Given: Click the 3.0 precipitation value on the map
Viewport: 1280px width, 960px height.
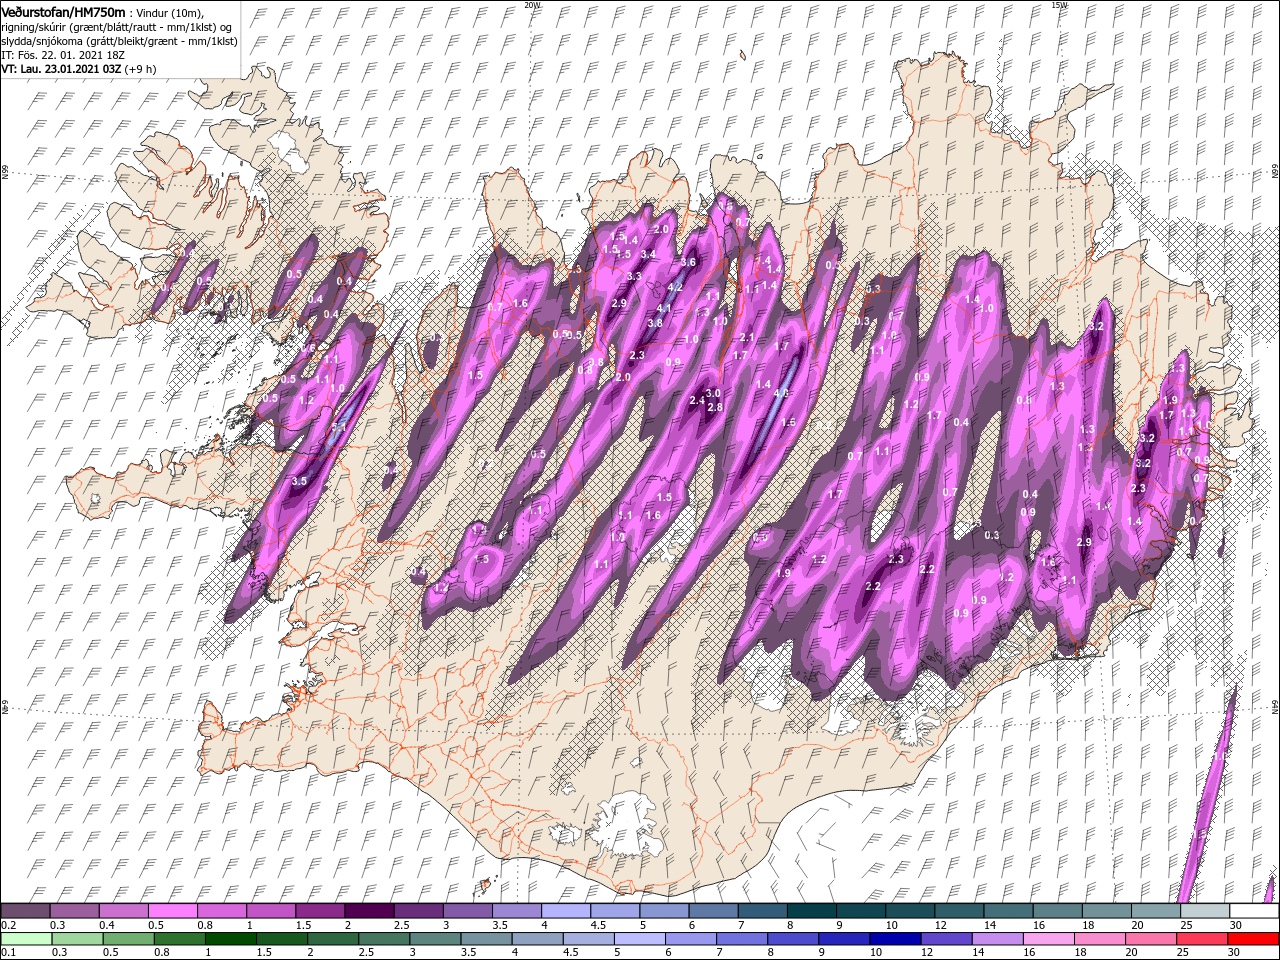Looking at the screenshot, I should [714, 393].
